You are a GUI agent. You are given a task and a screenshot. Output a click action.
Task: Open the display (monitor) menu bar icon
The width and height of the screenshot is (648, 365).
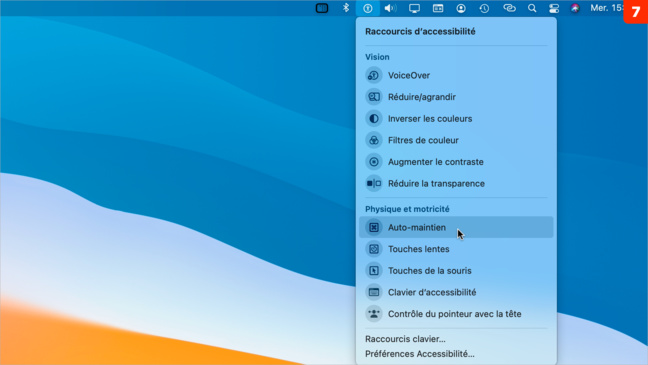(x=414, y=8)
